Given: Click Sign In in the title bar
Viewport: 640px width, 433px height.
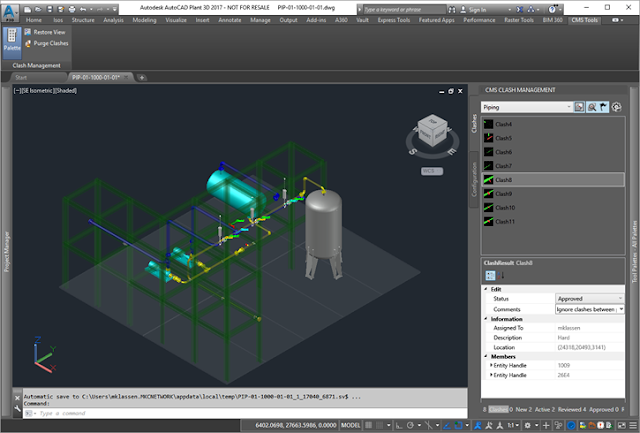Looking at the screenshot, I should click(x=477, y=9).
